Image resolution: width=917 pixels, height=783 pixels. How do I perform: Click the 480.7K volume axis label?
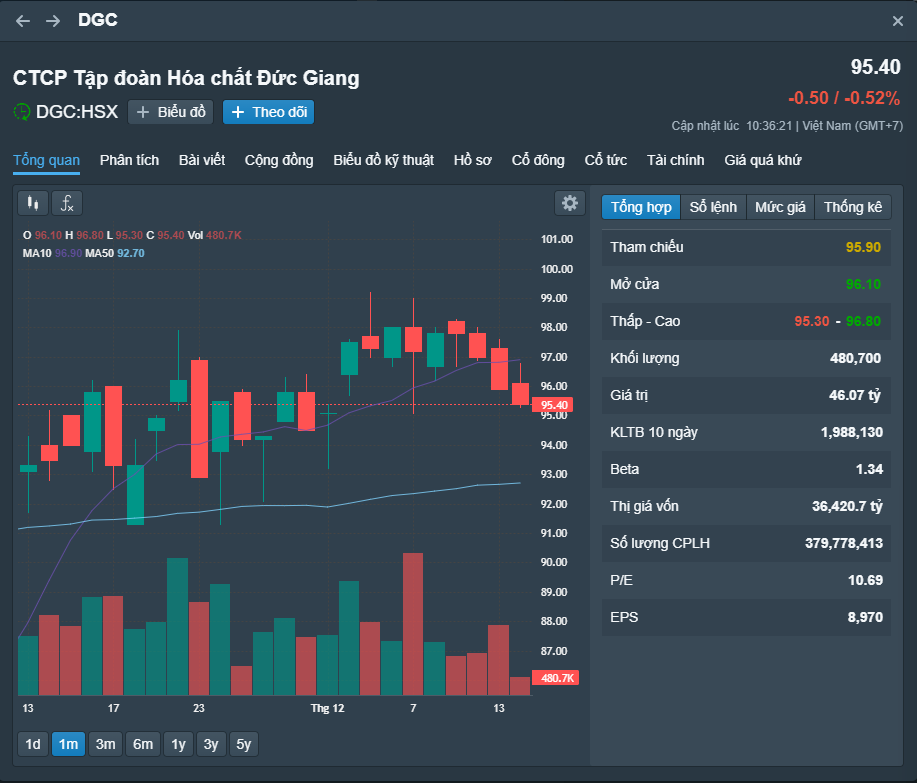556,678
